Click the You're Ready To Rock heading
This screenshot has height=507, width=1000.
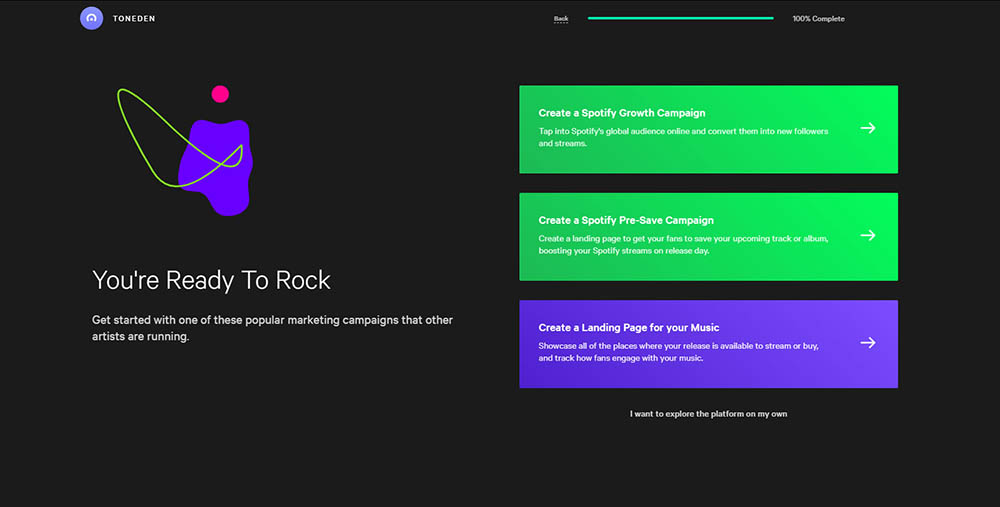pyautogui.click(x=211, y=281)
